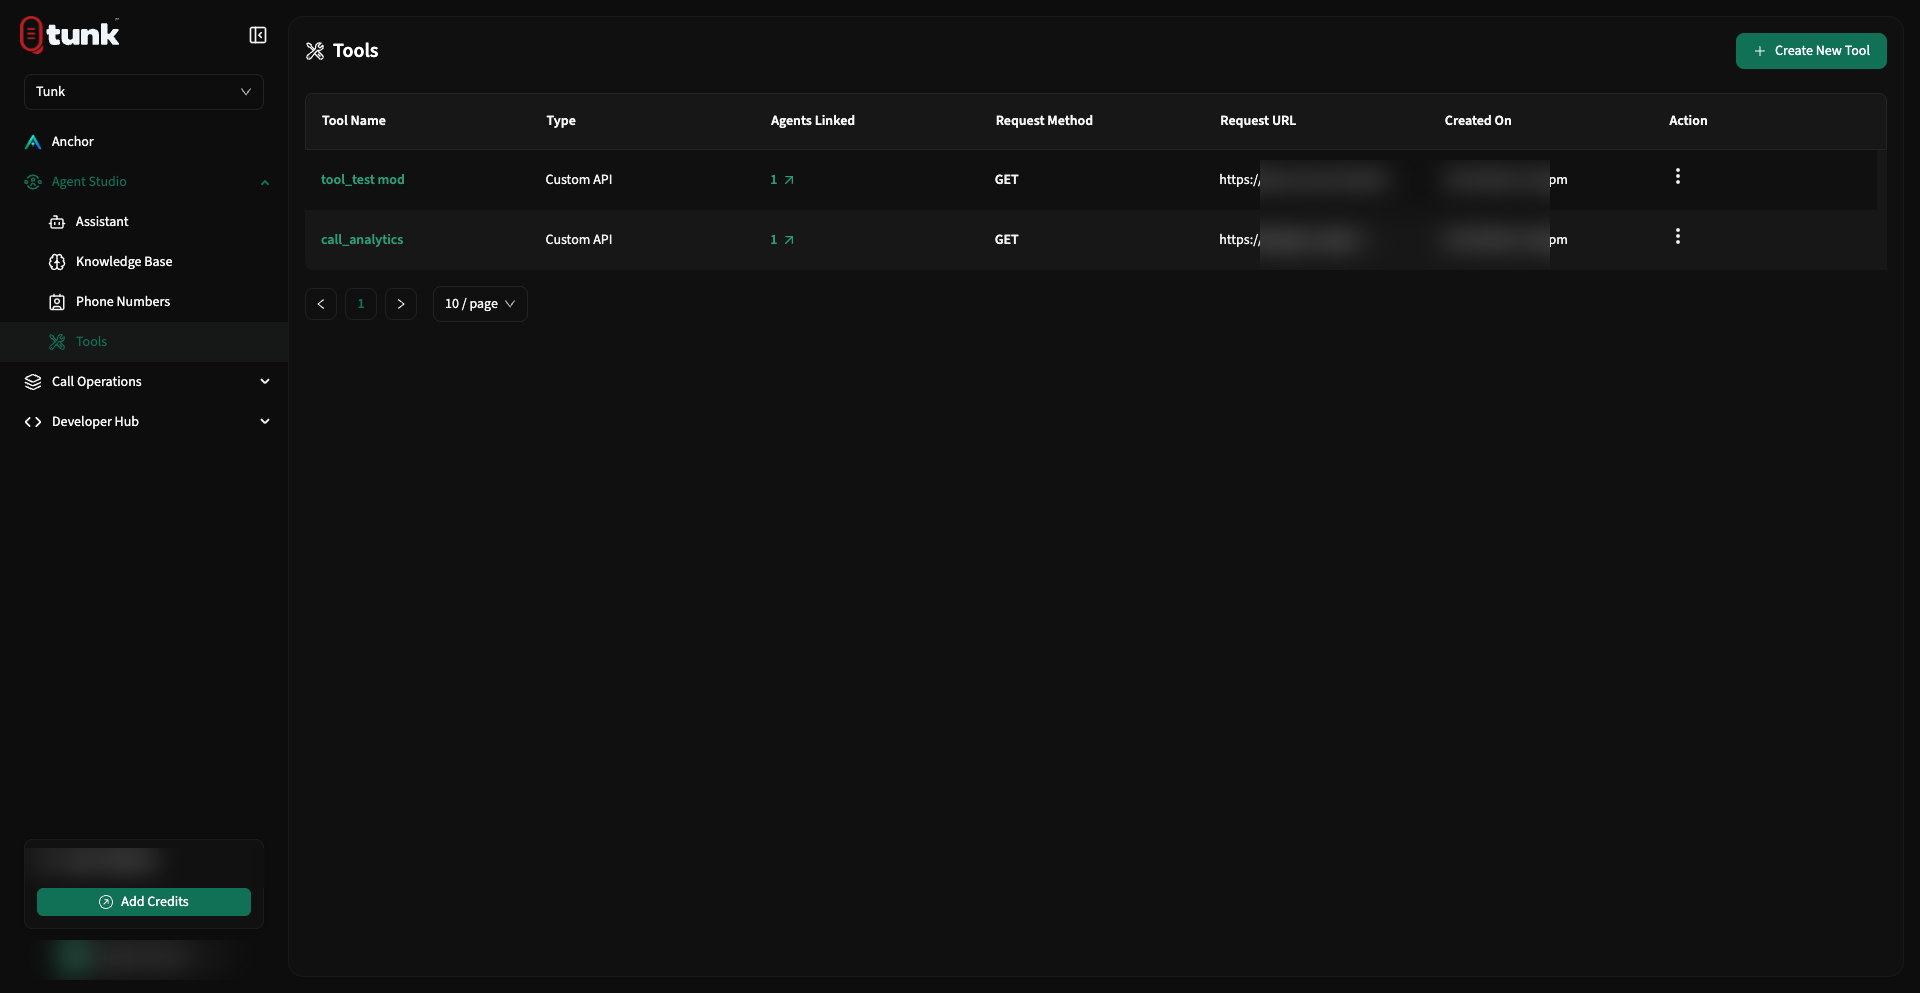Image resolution: width=1920 pixels, height=993 pixels.
Task: Click the Tools page header icon
Action: [x=315, y=51]
